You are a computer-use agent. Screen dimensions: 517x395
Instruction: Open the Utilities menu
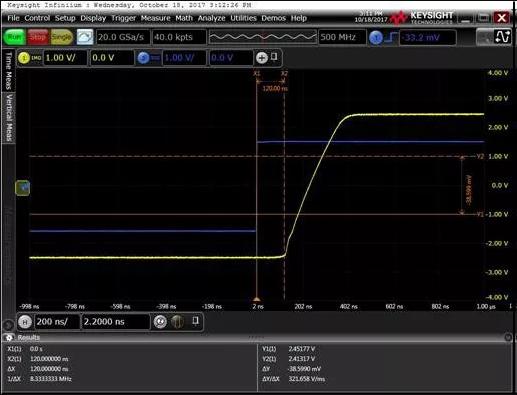pos(243,18)
